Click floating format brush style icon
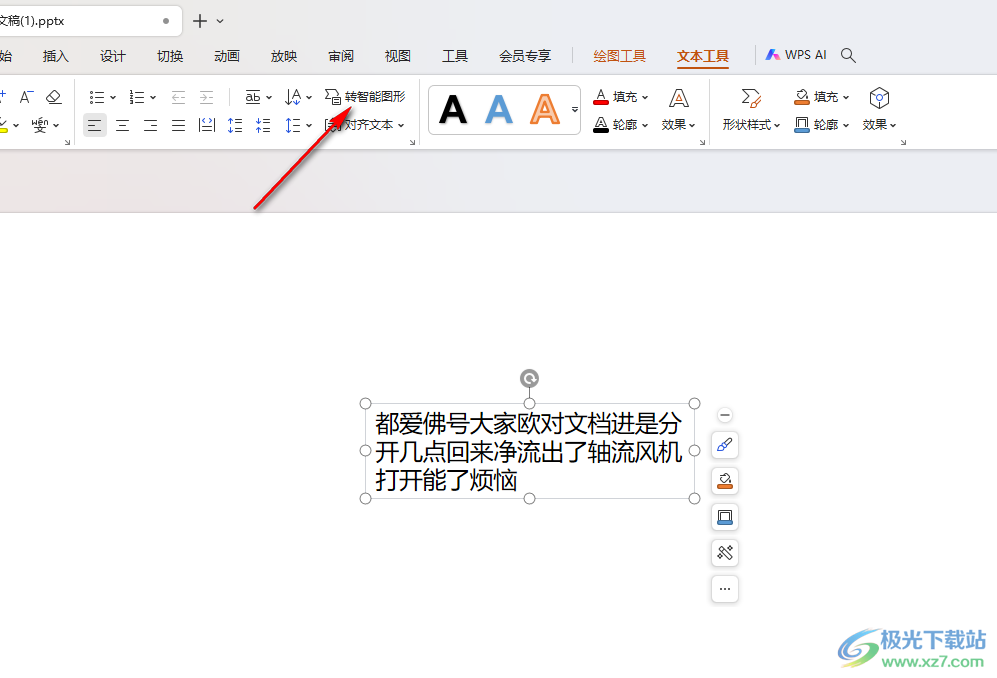This screenshot has height=678, width=997. tap(724, 445)
